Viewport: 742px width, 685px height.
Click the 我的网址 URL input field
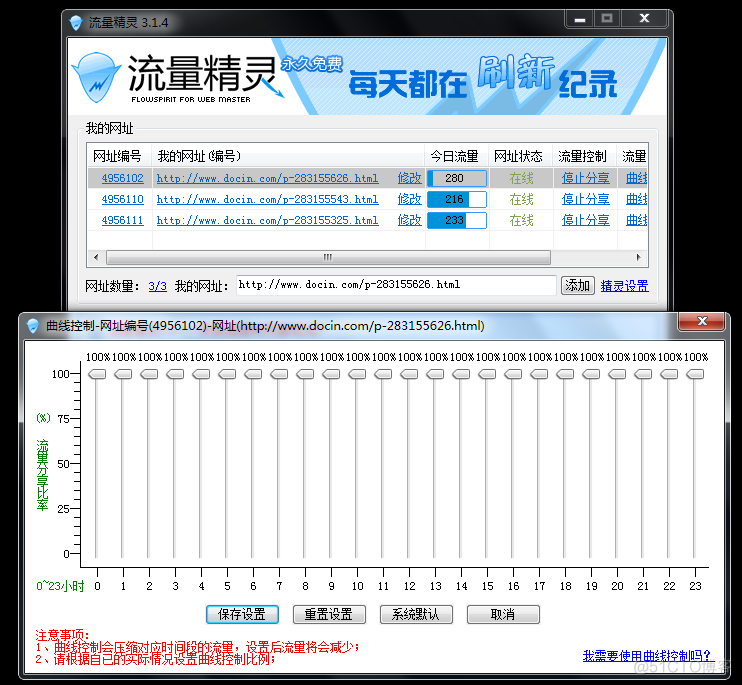[x=395, y=285]
